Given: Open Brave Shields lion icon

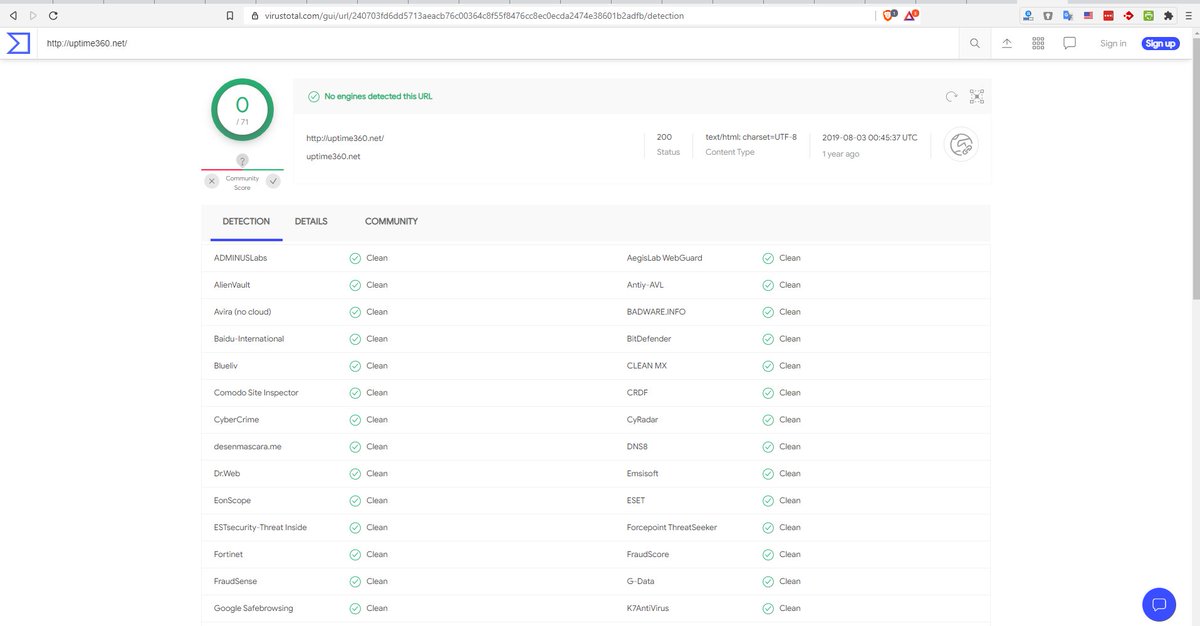Looking at the screenshot, I should pyautogui.click(x=889, y=16).
